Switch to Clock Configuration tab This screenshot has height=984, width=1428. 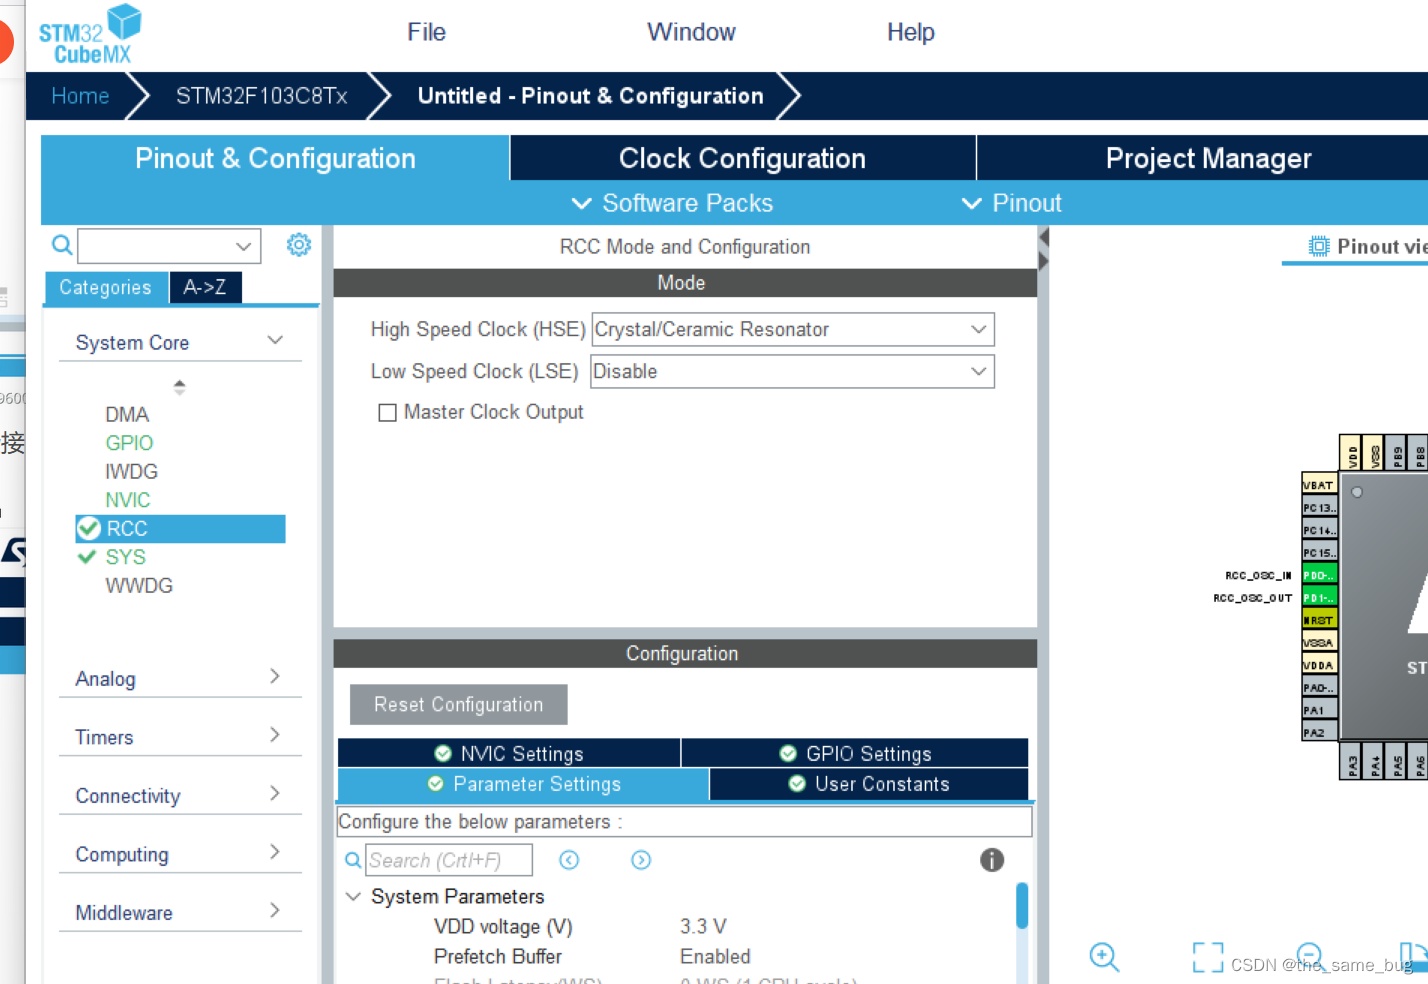pyautogui.click(x=742, y=158)
